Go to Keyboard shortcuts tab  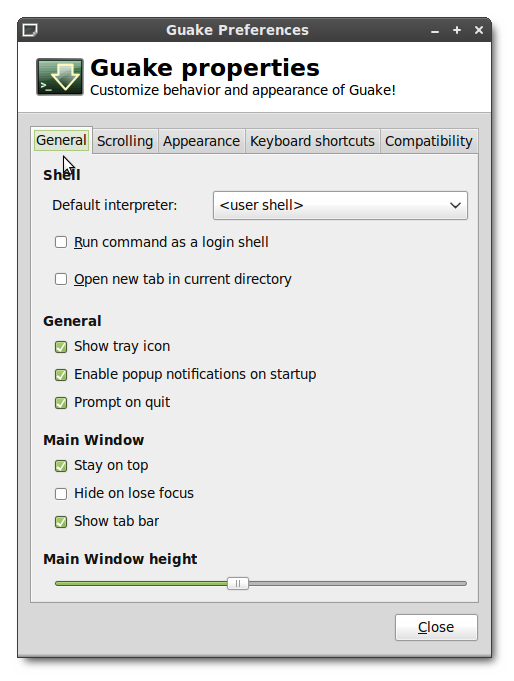[x=312, y=141]
